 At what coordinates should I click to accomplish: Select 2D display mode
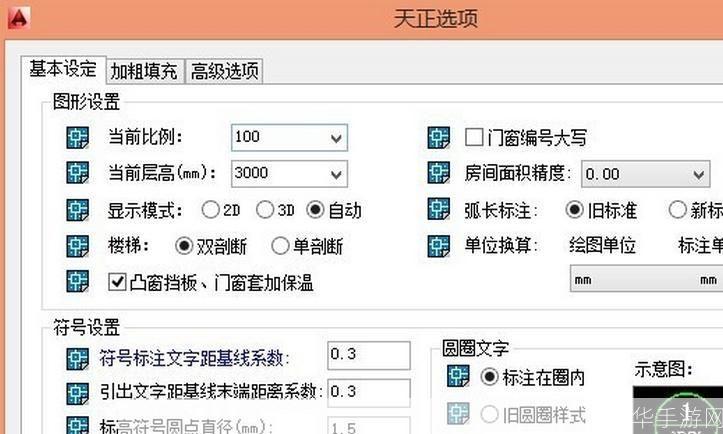(210, 210)
